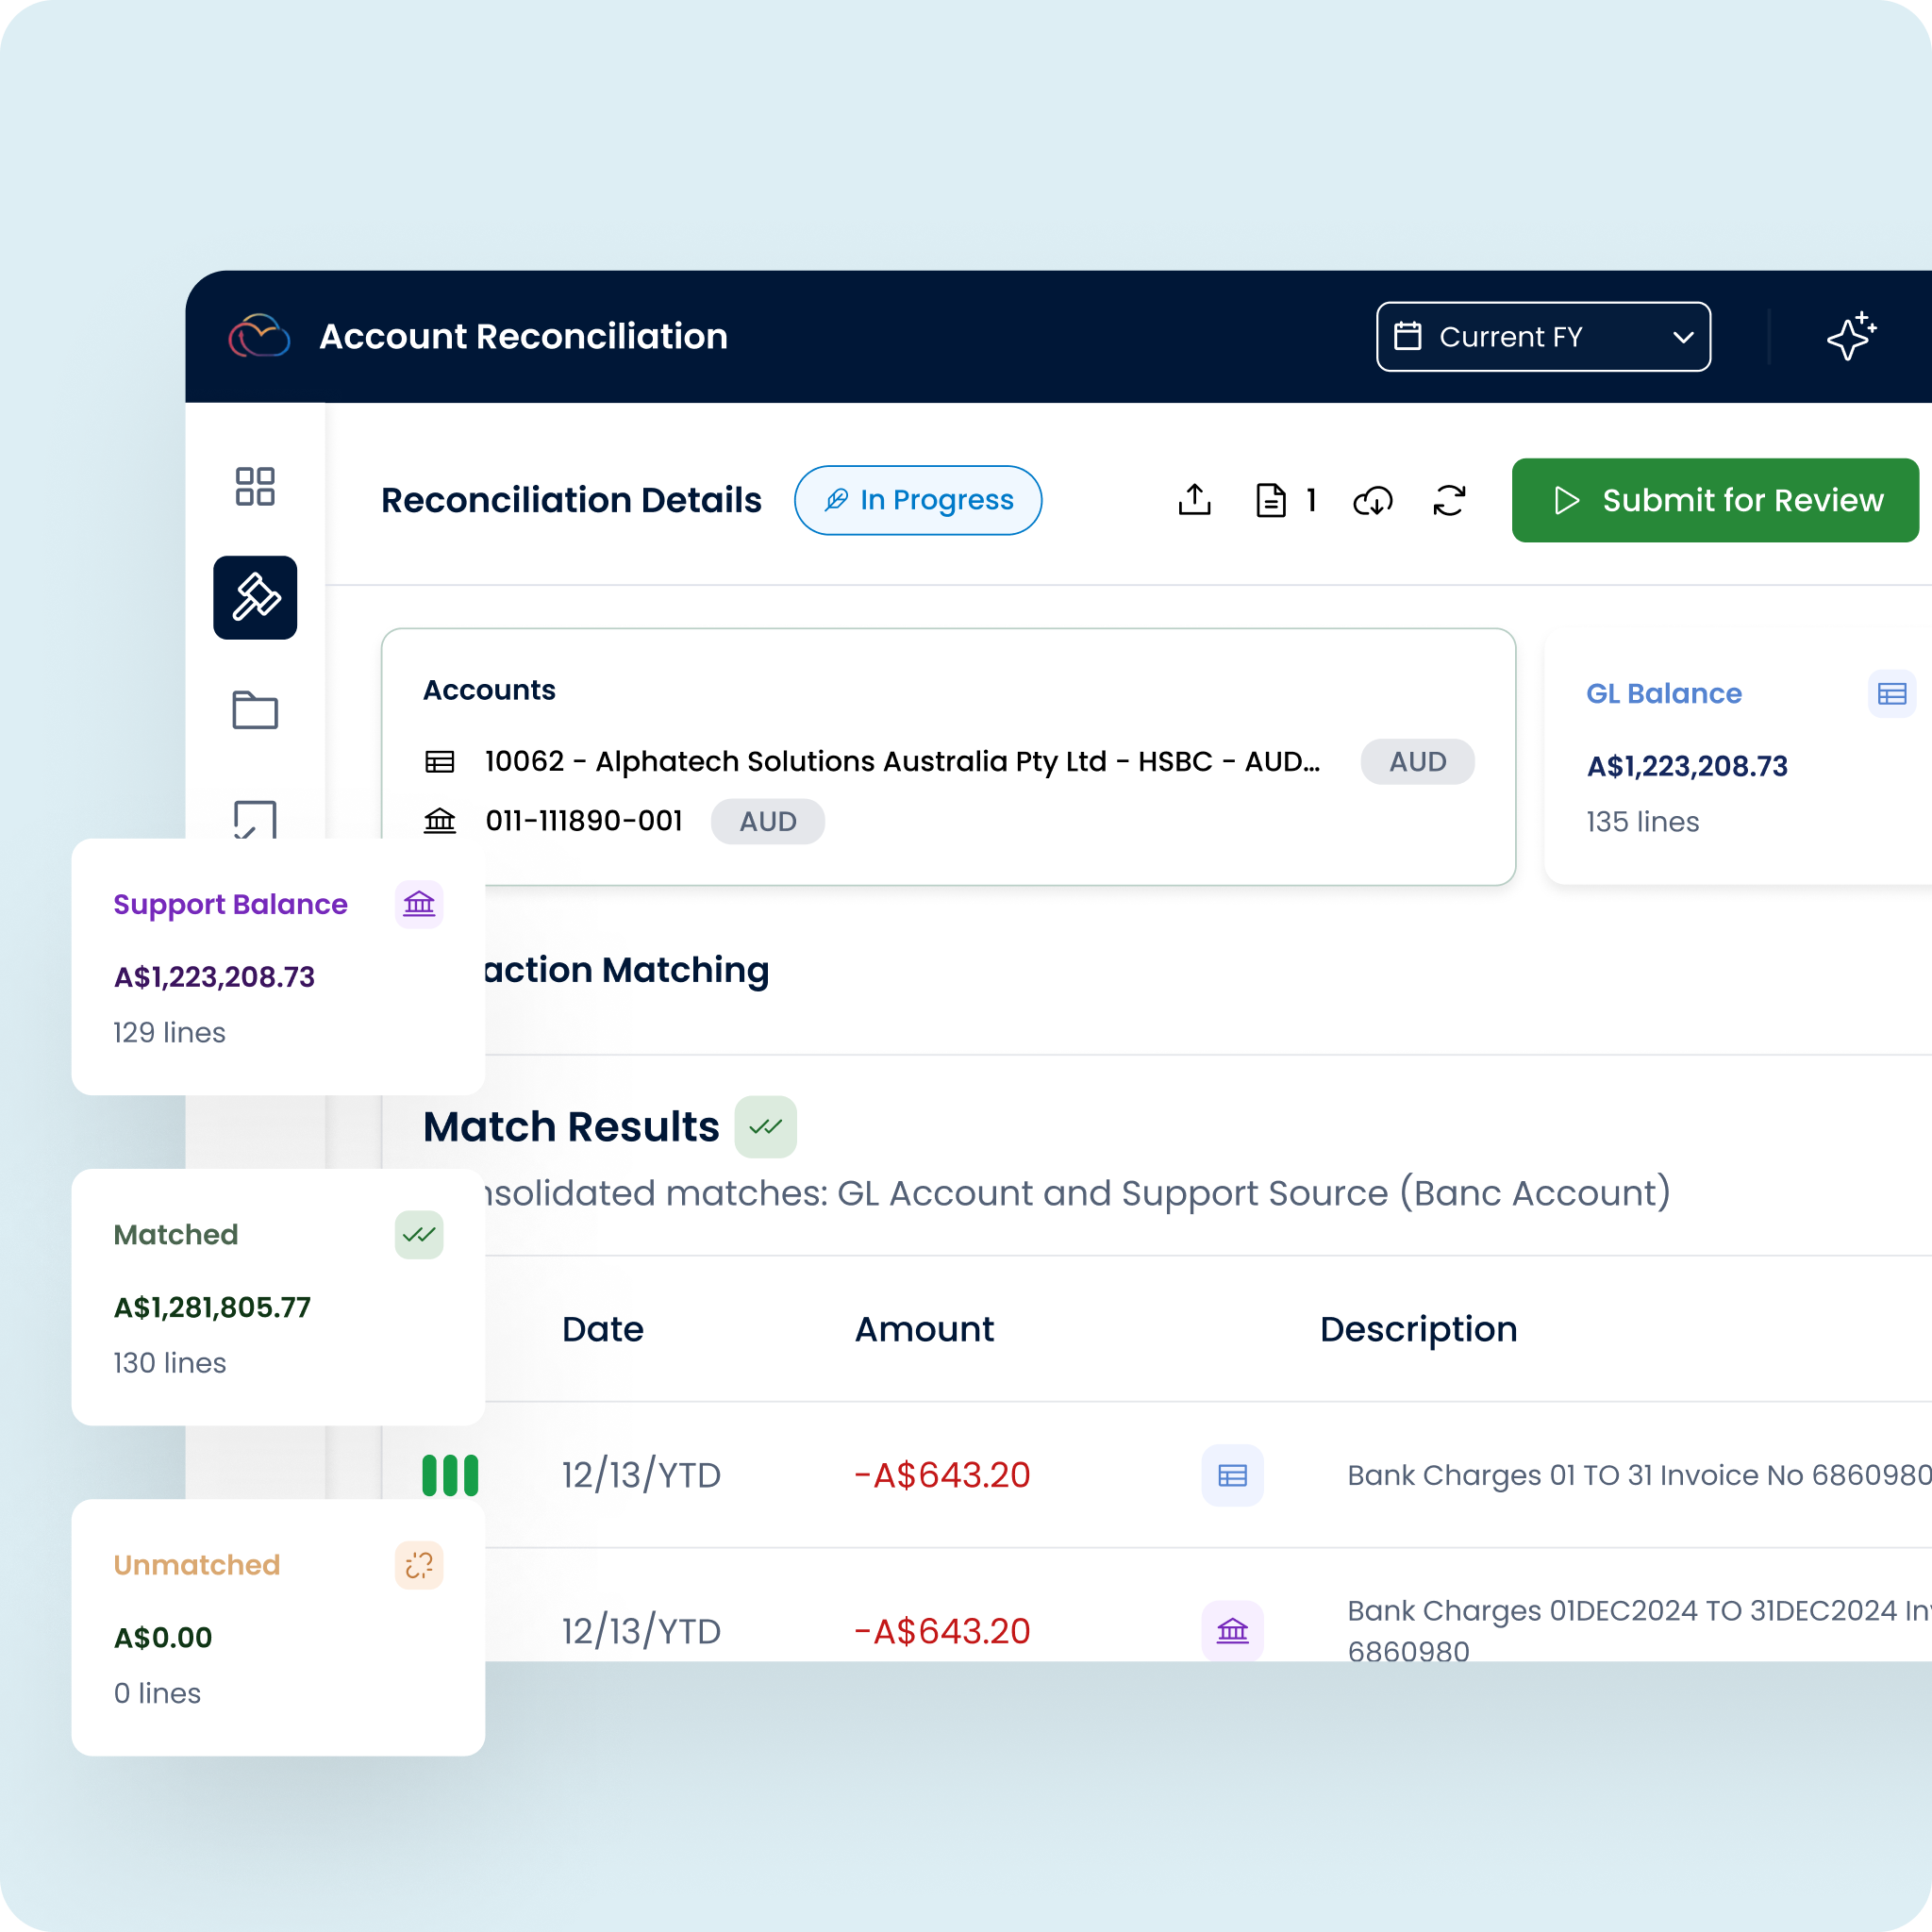Click the In Progress status badge
Screen dimensions: 1932x1932
point(917,500)
